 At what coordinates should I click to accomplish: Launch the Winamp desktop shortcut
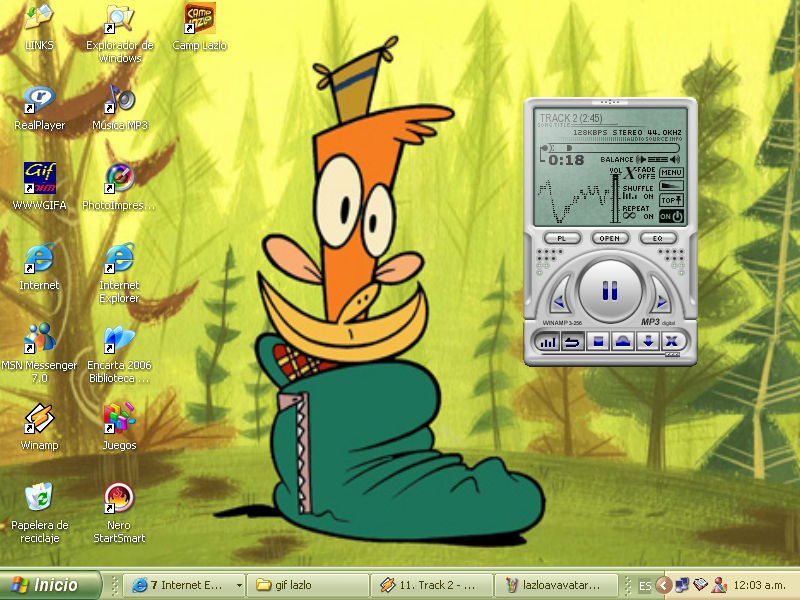pos(39,427)
